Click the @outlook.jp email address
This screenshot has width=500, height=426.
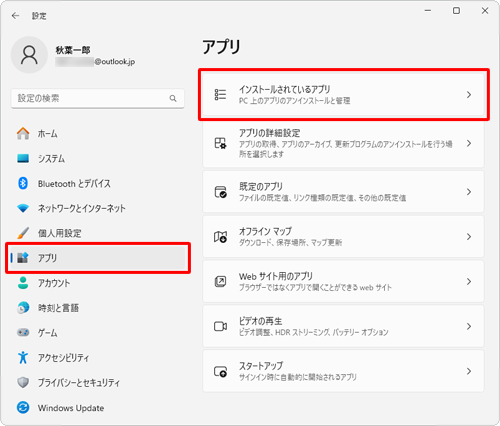pos(115,62)
